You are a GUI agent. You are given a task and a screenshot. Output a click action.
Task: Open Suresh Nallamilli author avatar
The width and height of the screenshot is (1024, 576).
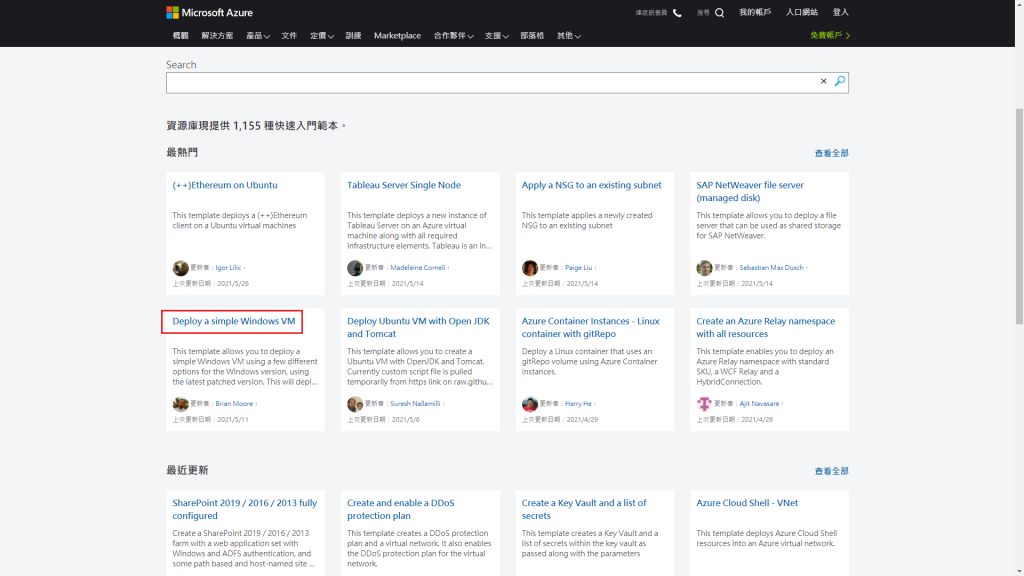pyautogui.click(x=355, y=404)
